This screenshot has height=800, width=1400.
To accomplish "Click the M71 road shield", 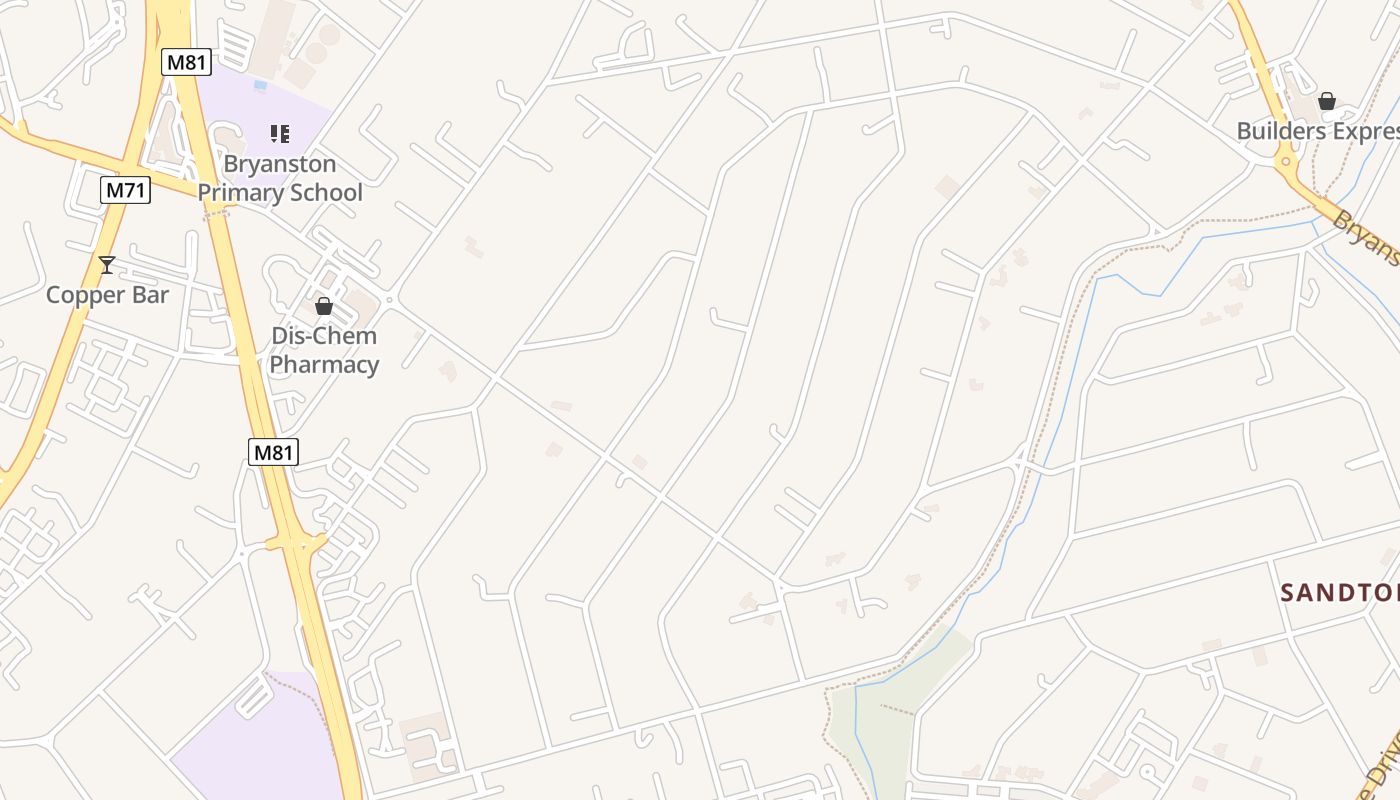I will click(x=126, y=190).
